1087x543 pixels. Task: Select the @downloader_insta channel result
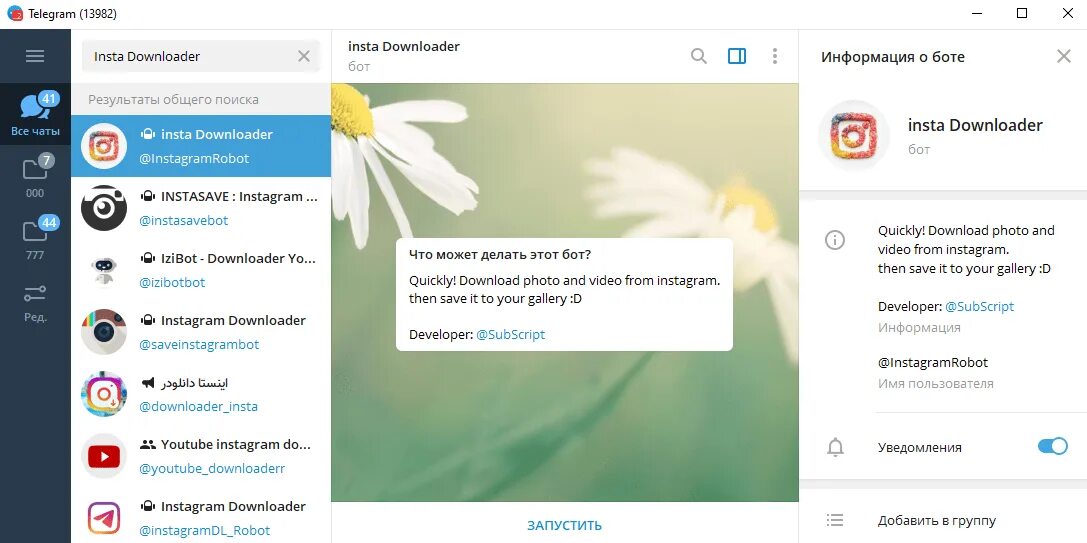click(201, 394)
